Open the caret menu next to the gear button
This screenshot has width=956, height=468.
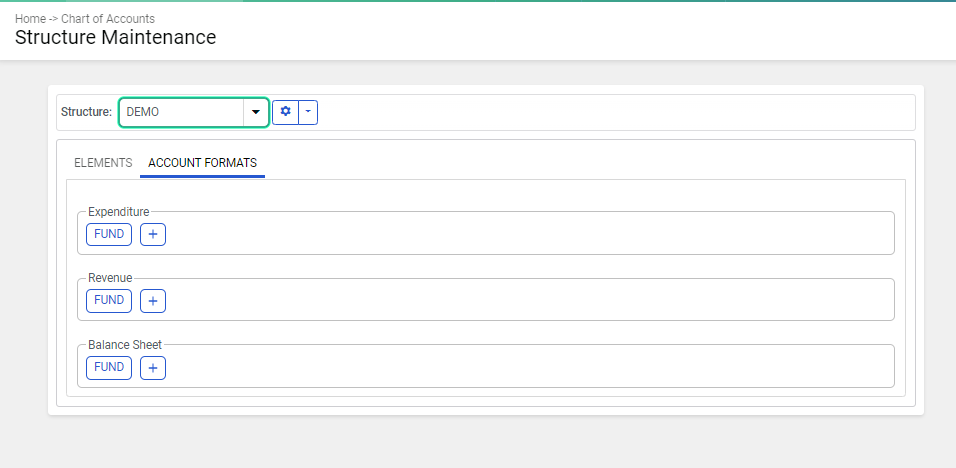(308, 112)
